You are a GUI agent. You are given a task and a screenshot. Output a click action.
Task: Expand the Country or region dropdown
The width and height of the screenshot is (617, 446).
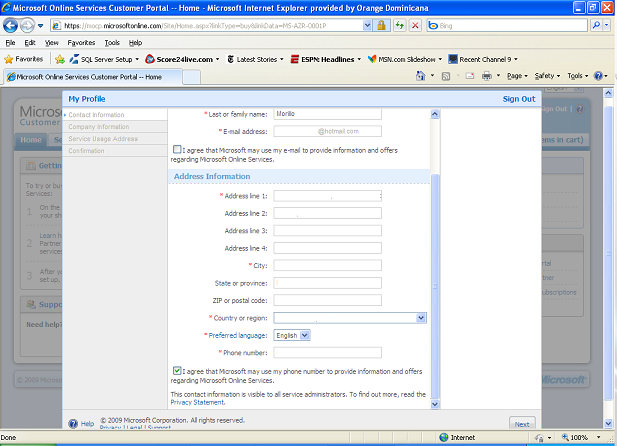tap(421, 318)
